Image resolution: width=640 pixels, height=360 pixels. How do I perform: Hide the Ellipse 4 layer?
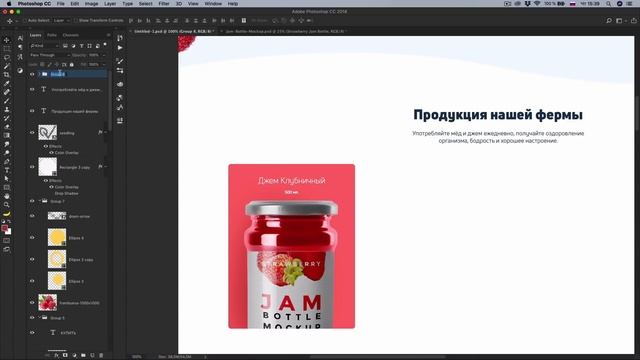click(x=32, y=238)
